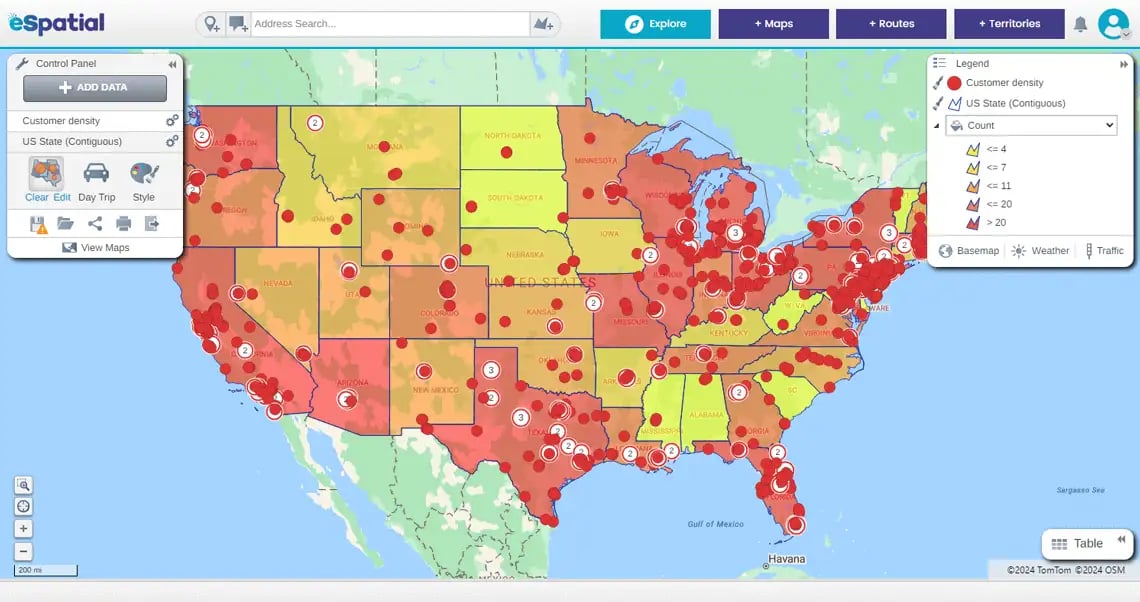Open the + Territories tab
Screen dimensions: 1140x602
1009,24
